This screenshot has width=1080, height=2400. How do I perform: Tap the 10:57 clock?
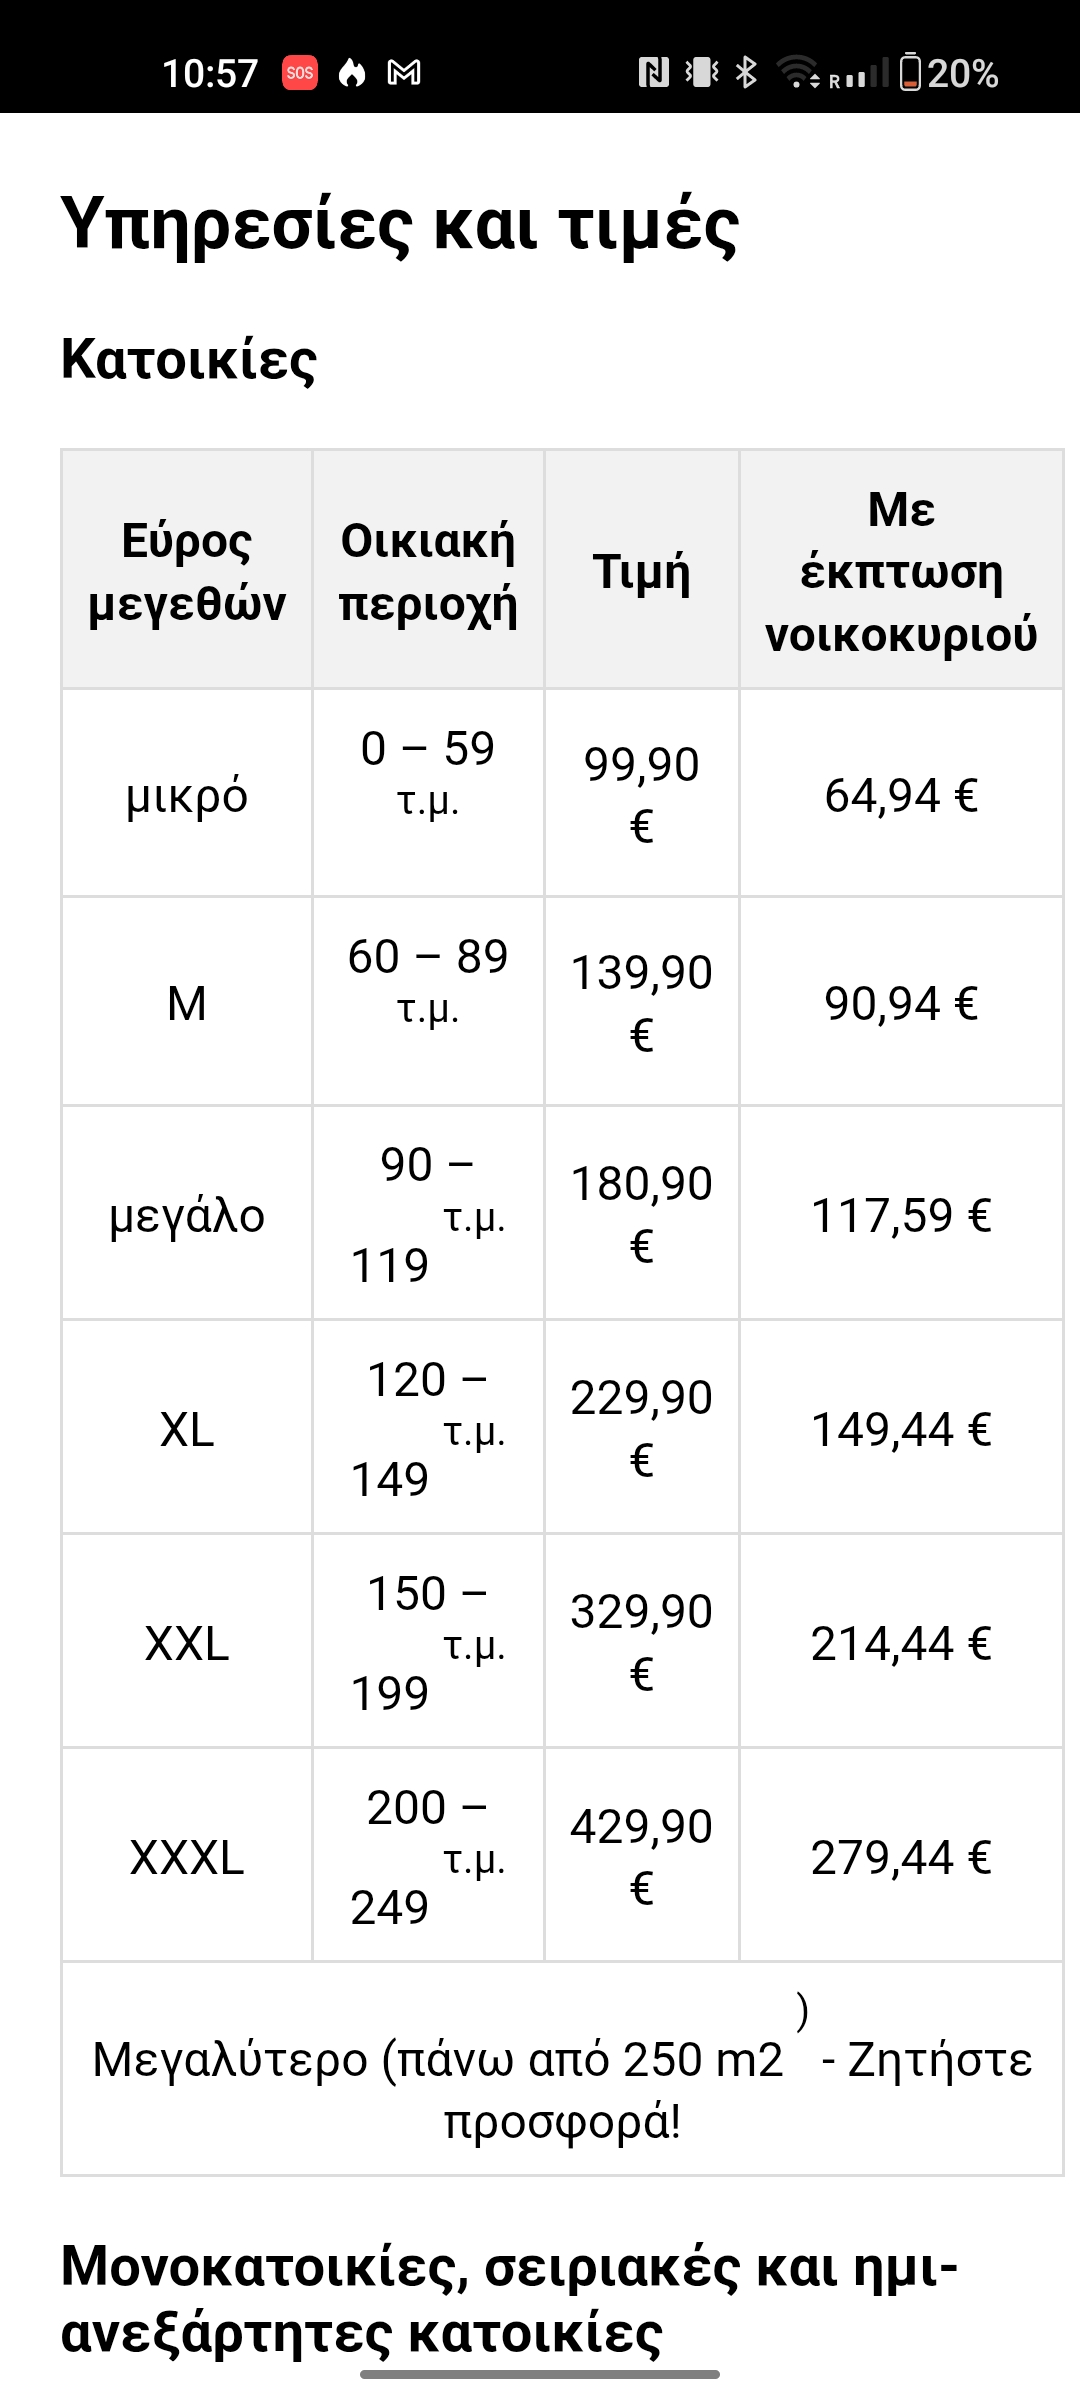point(210,73)
